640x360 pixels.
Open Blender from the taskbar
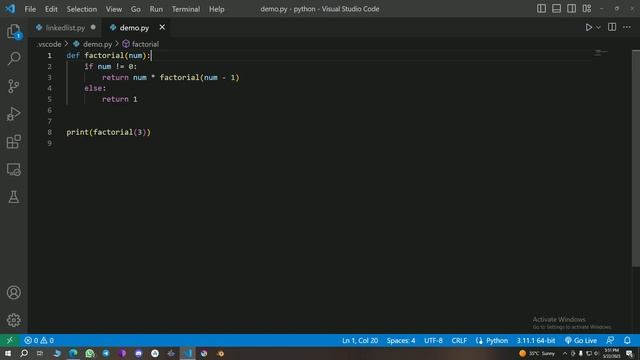(x=220, y=353)
